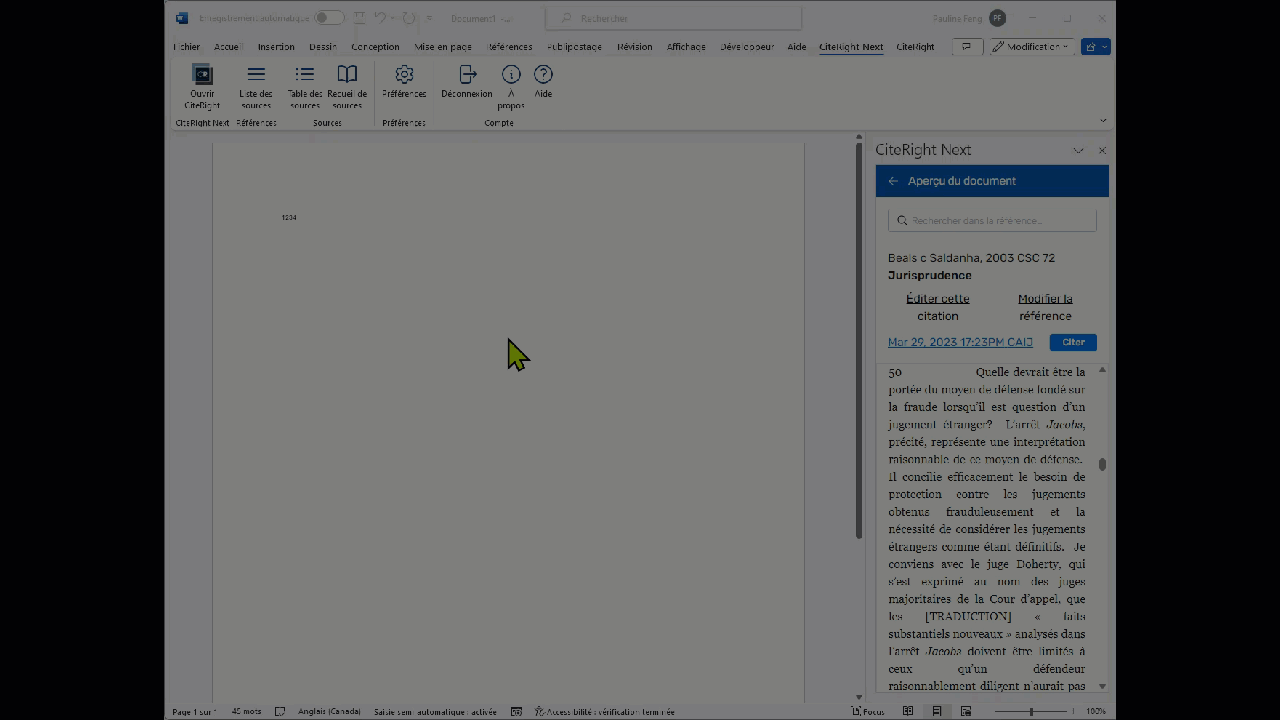Insert Table des sources
1280x720 pixels.
[x=305, y=87]
